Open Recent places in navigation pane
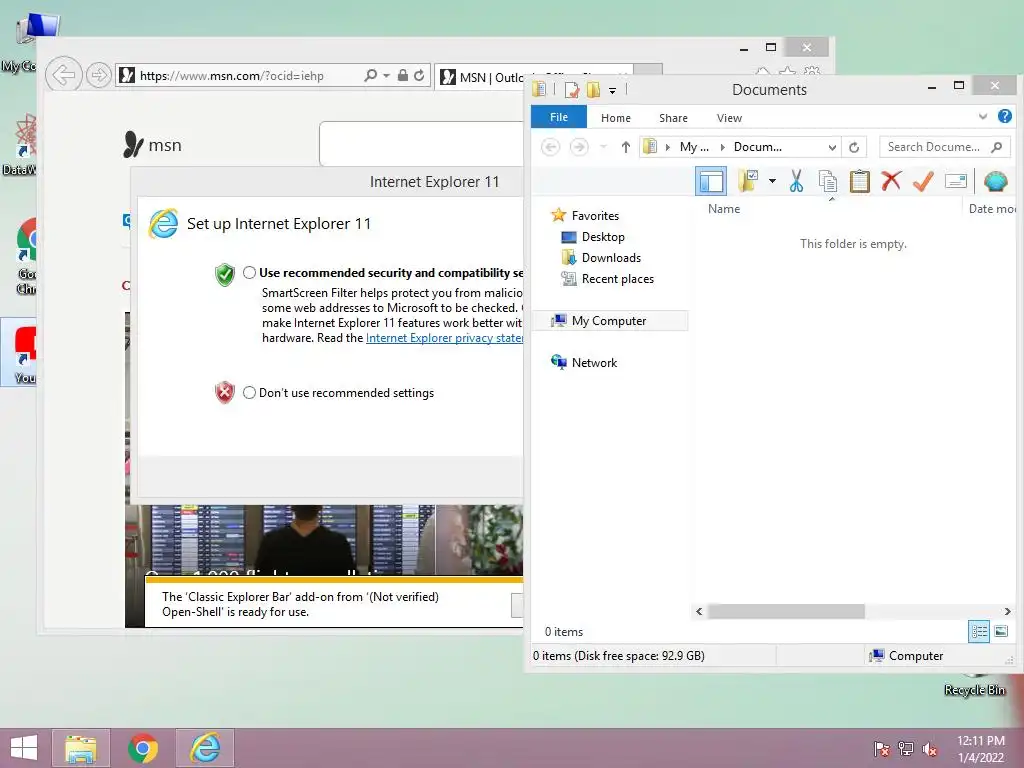1024x768 pixels. 618,279
